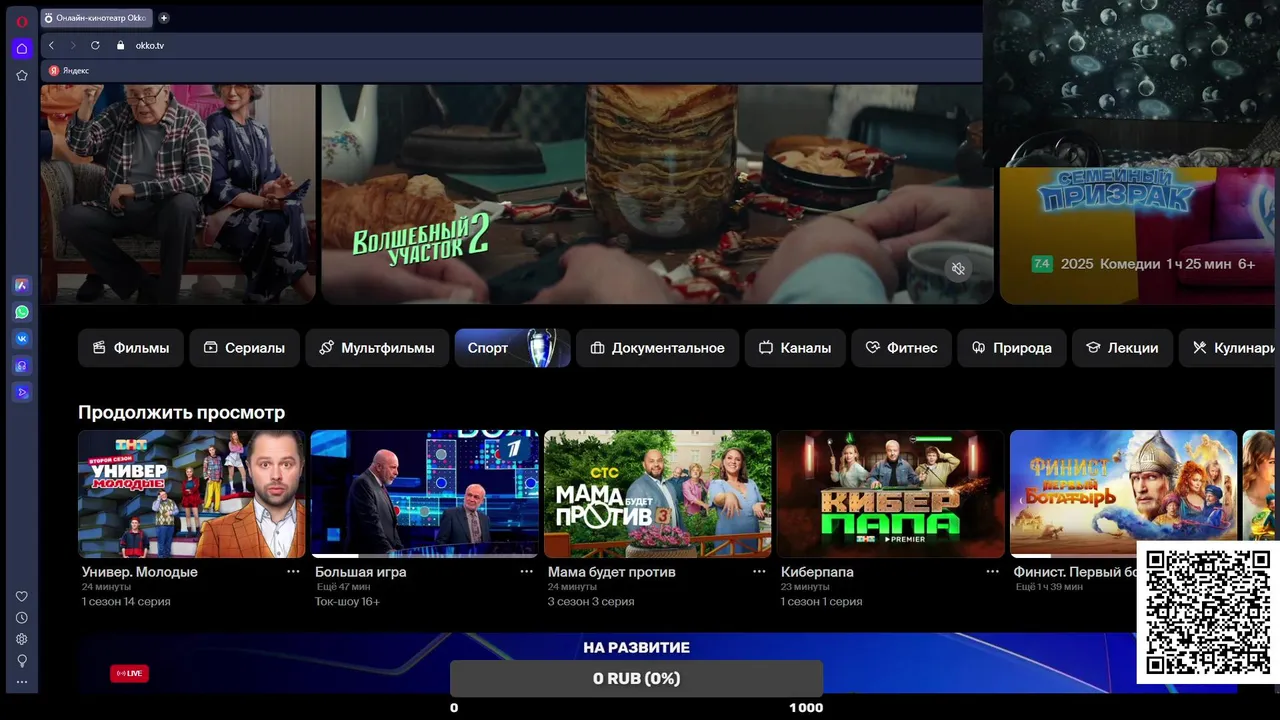
Task: Open the Волшебный участок 2 banner
Action: click(657, 194)
